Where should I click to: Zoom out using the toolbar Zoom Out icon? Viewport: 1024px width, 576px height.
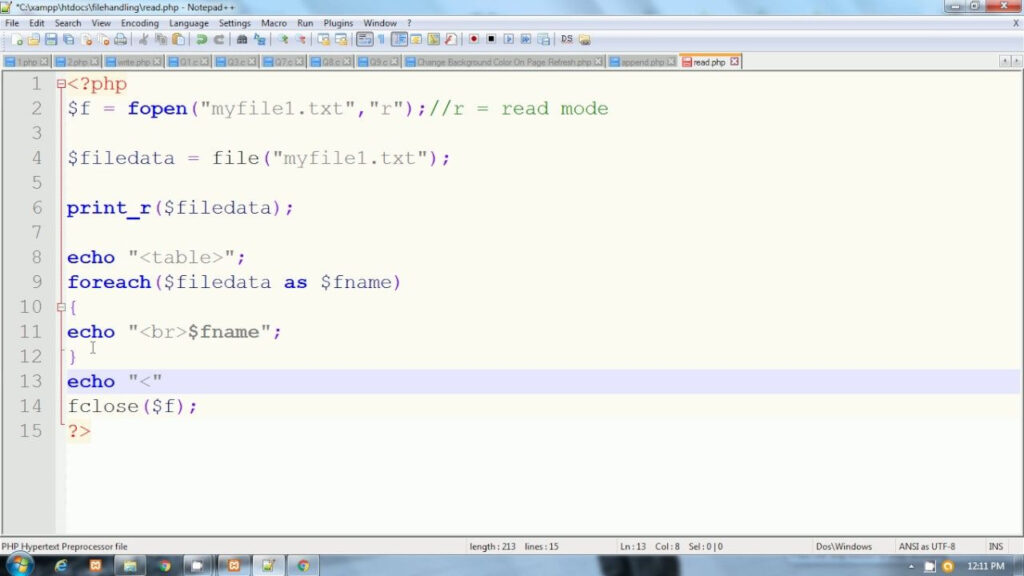[300, 40]
